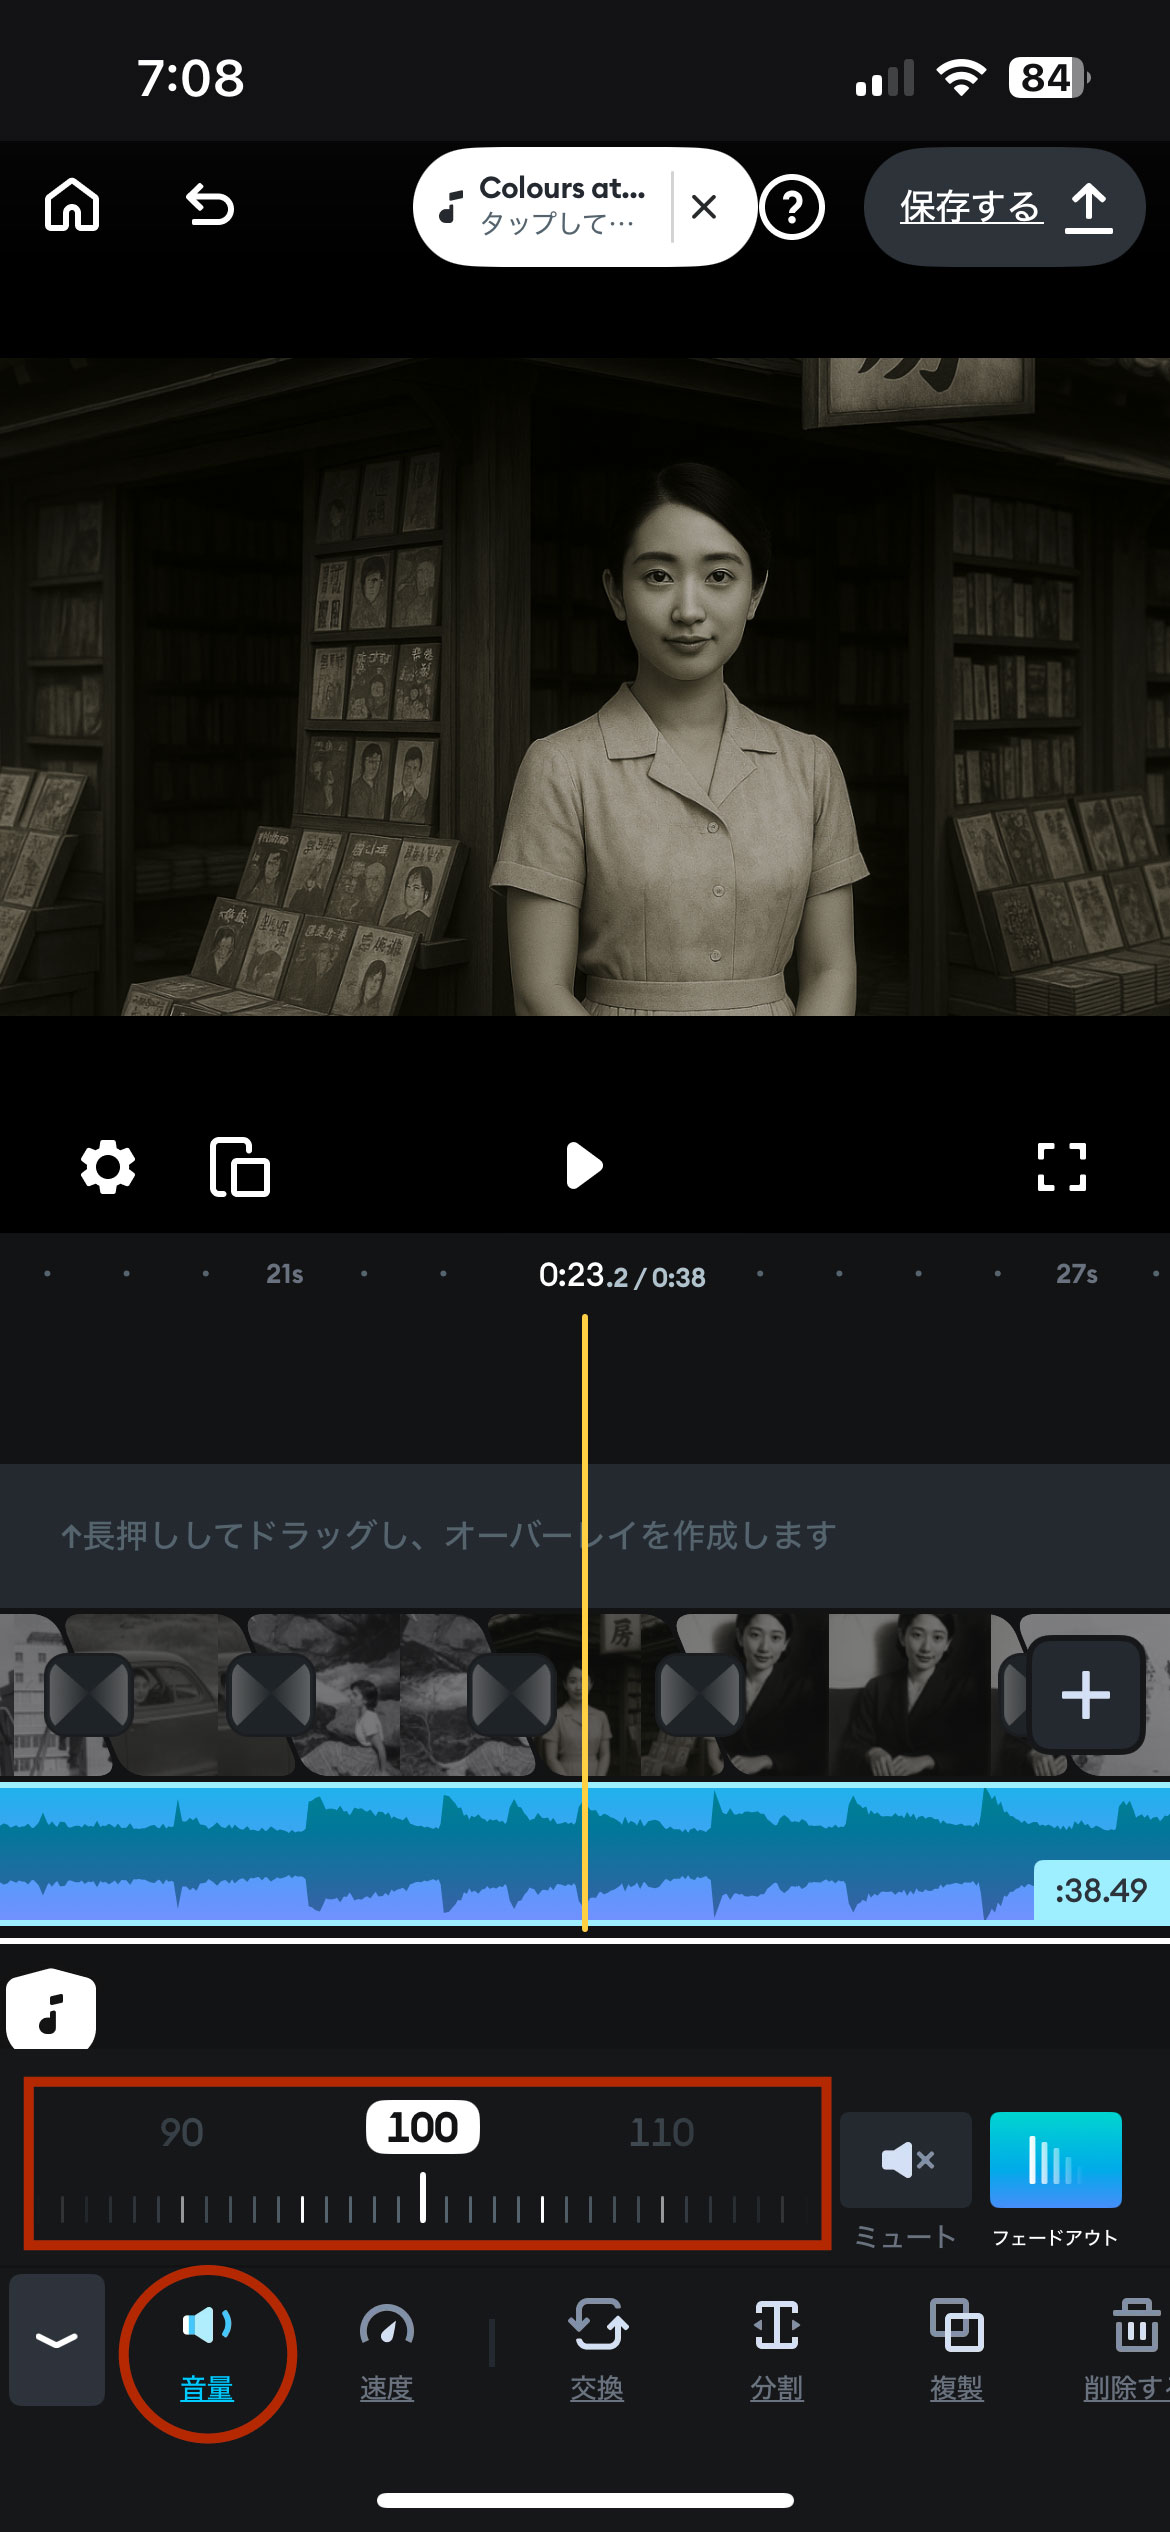Undo the last edit
The height and width of the screenshot is (2532, 1170).
point(210,206)
